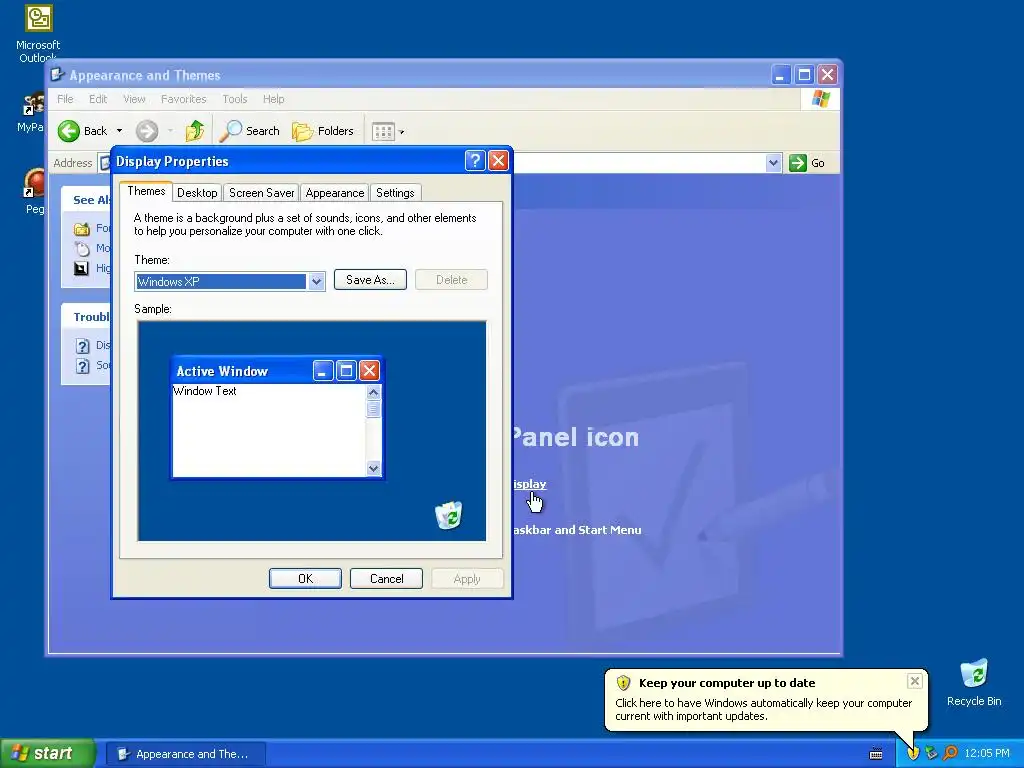Switch to the Appearance tab

click(334, 193)
